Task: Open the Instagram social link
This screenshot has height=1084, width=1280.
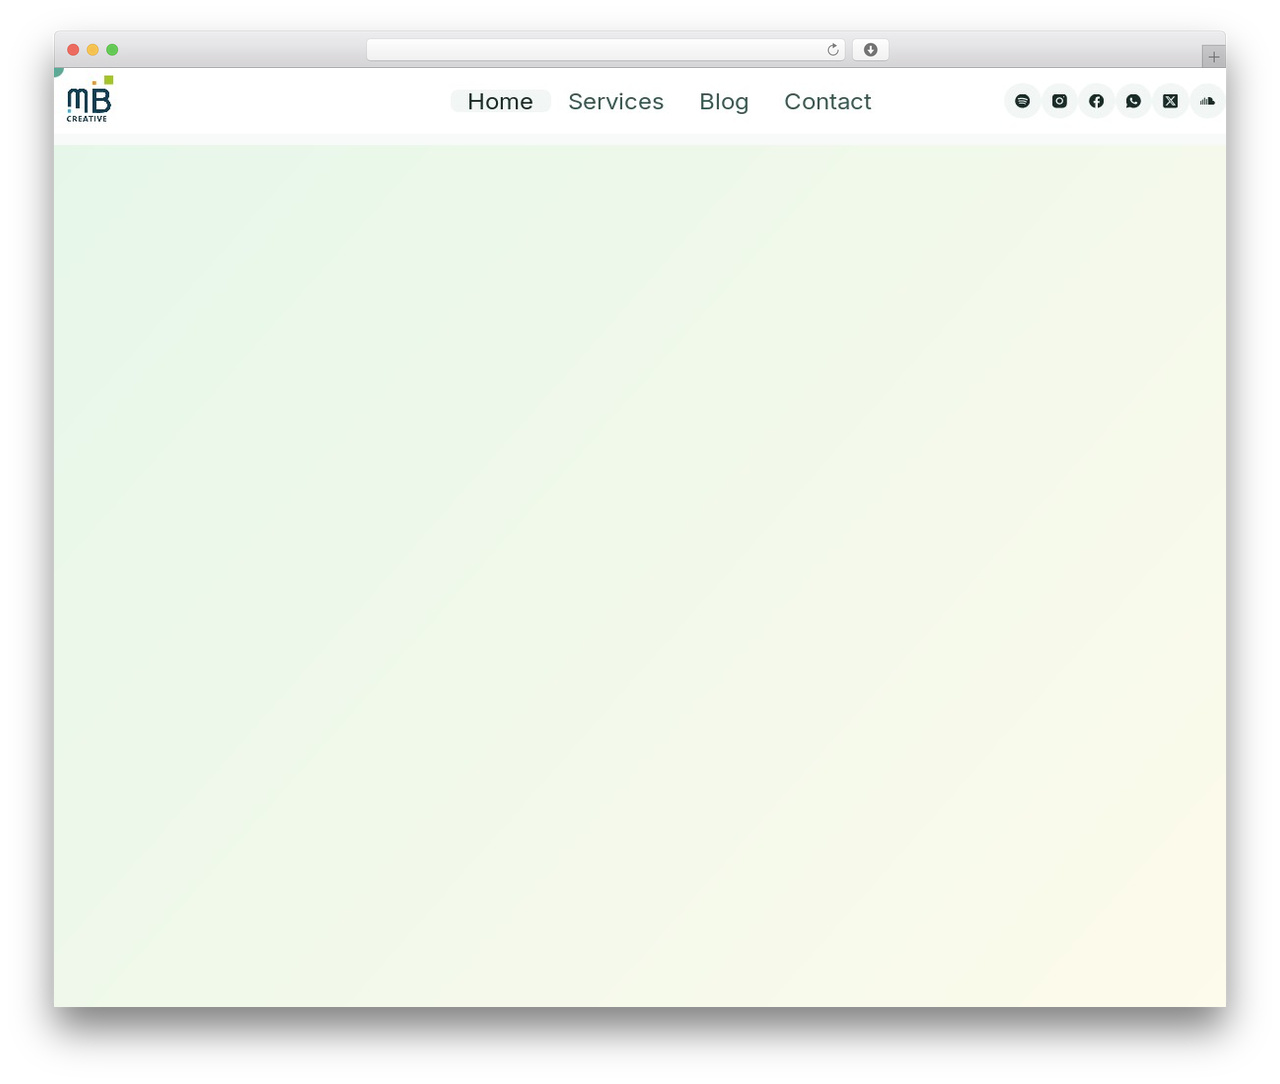Action: (1059, 101)
